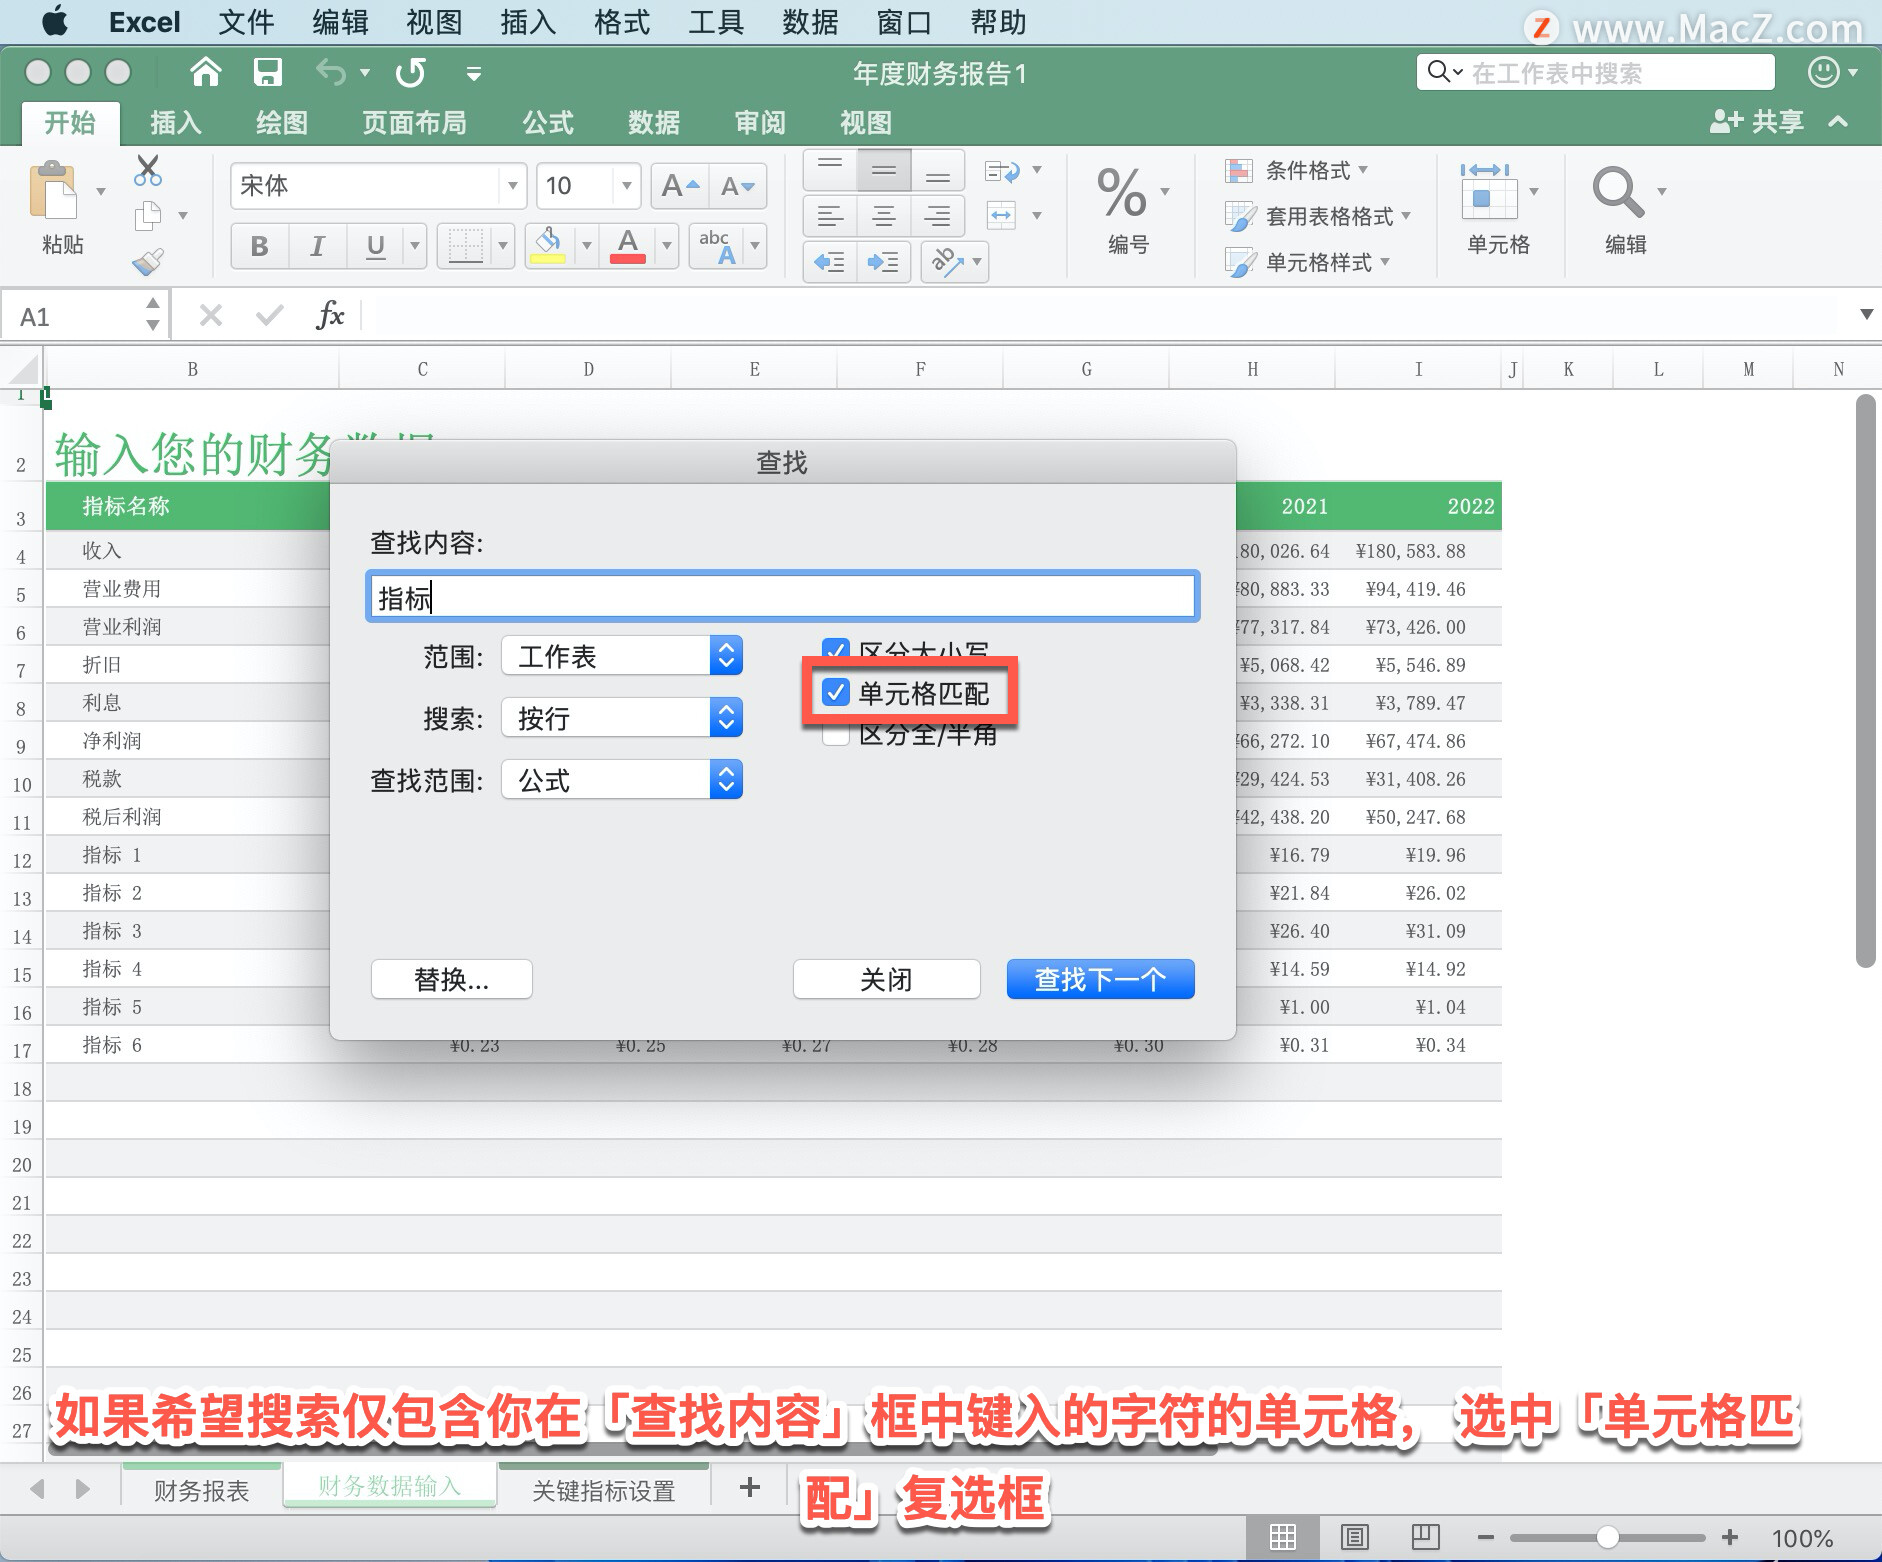Toggle middle vertical alignment

(884, 170)
